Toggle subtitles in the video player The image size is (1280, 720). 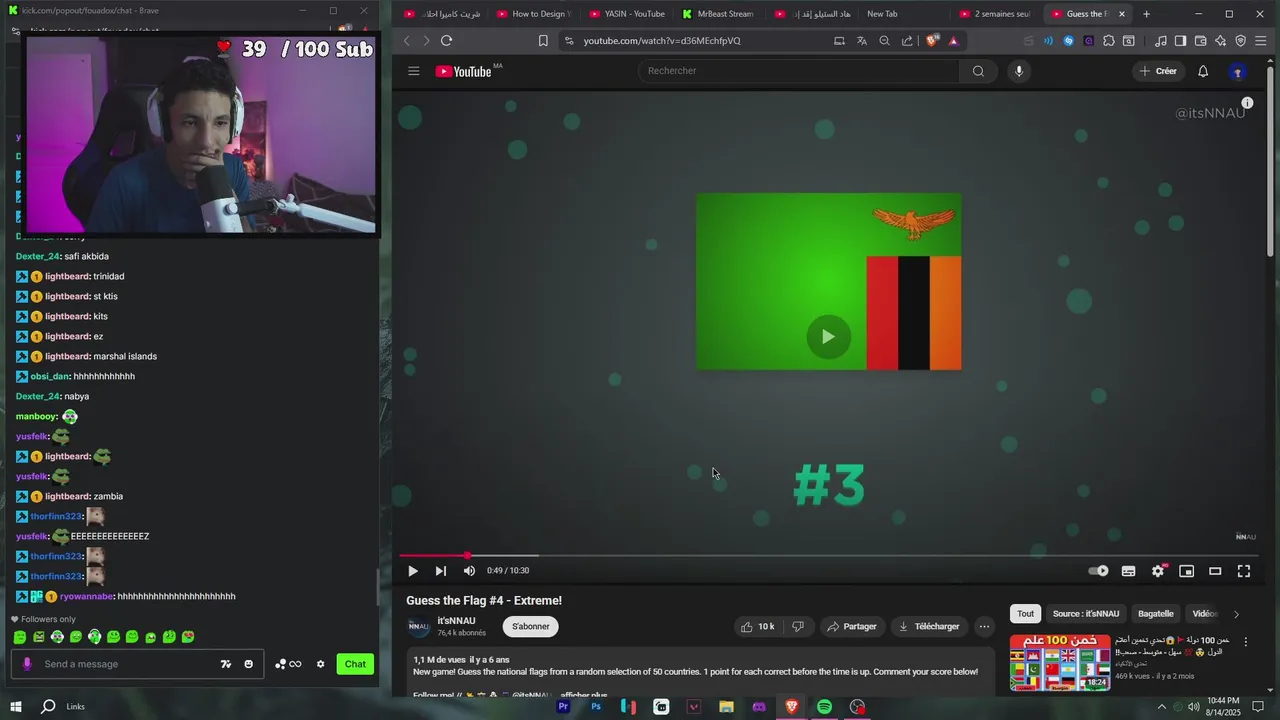[1128, 571]
